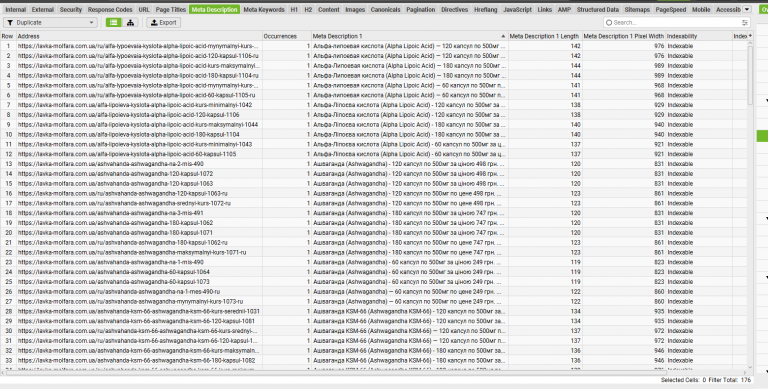The width and height of the screenshot is (768, 389).
Task: Open the External tab
Action: (x=43, y=9)
